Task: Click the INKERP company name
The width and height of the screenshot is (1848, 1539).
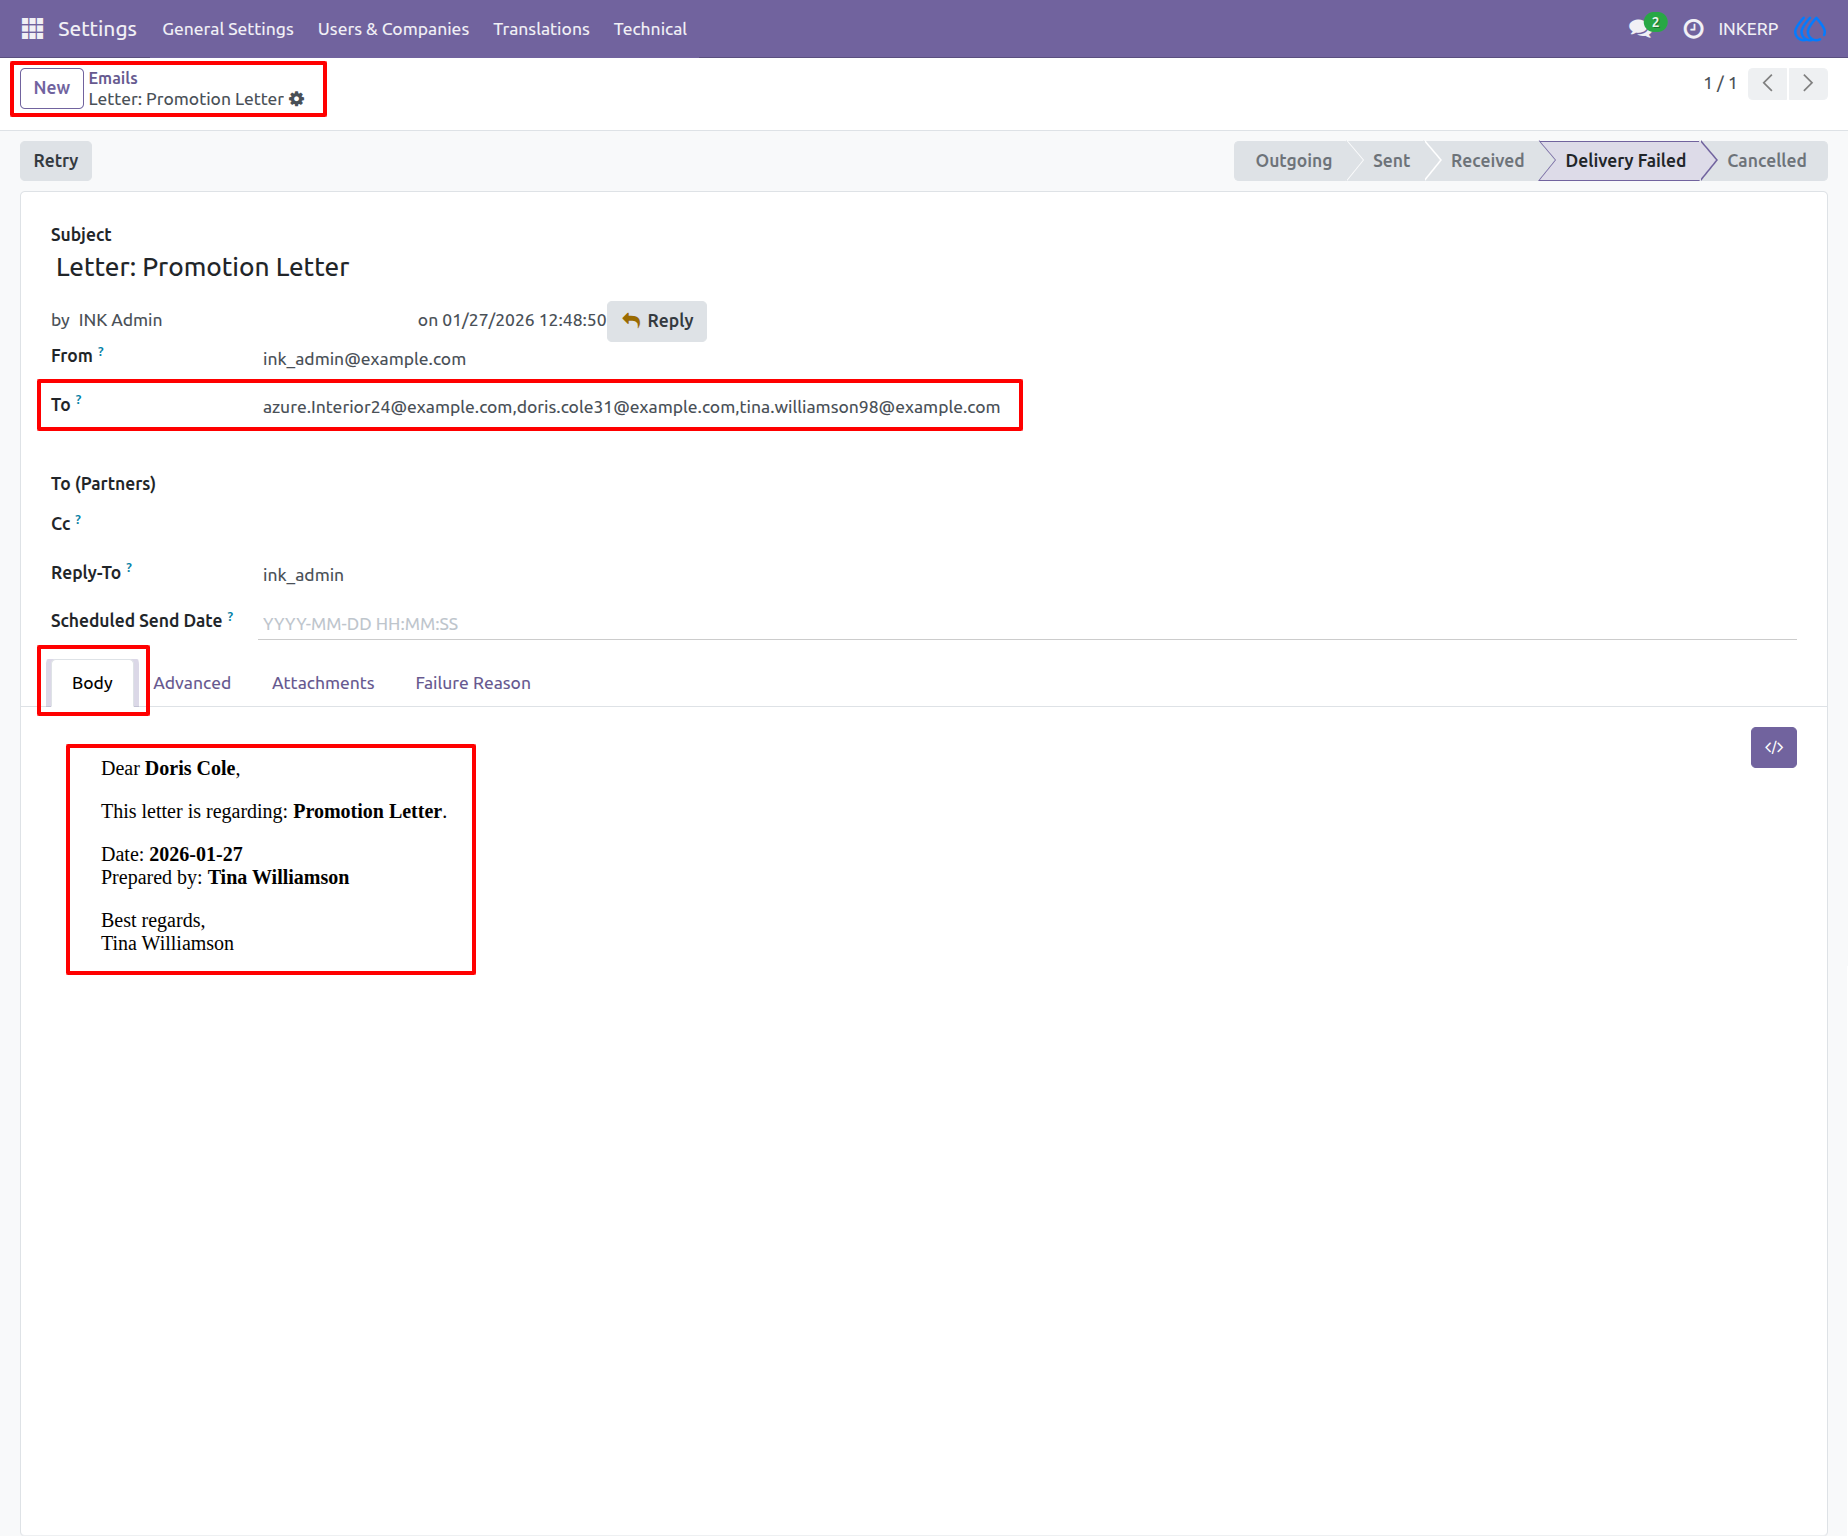Action: 1748,29
